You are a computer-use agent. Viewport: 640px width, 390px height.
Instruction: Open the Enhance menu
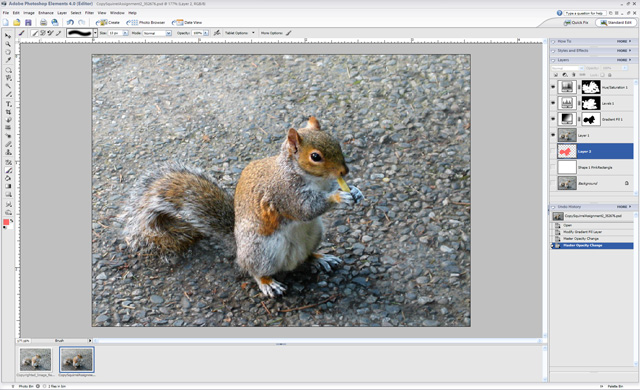click(46, 13)
